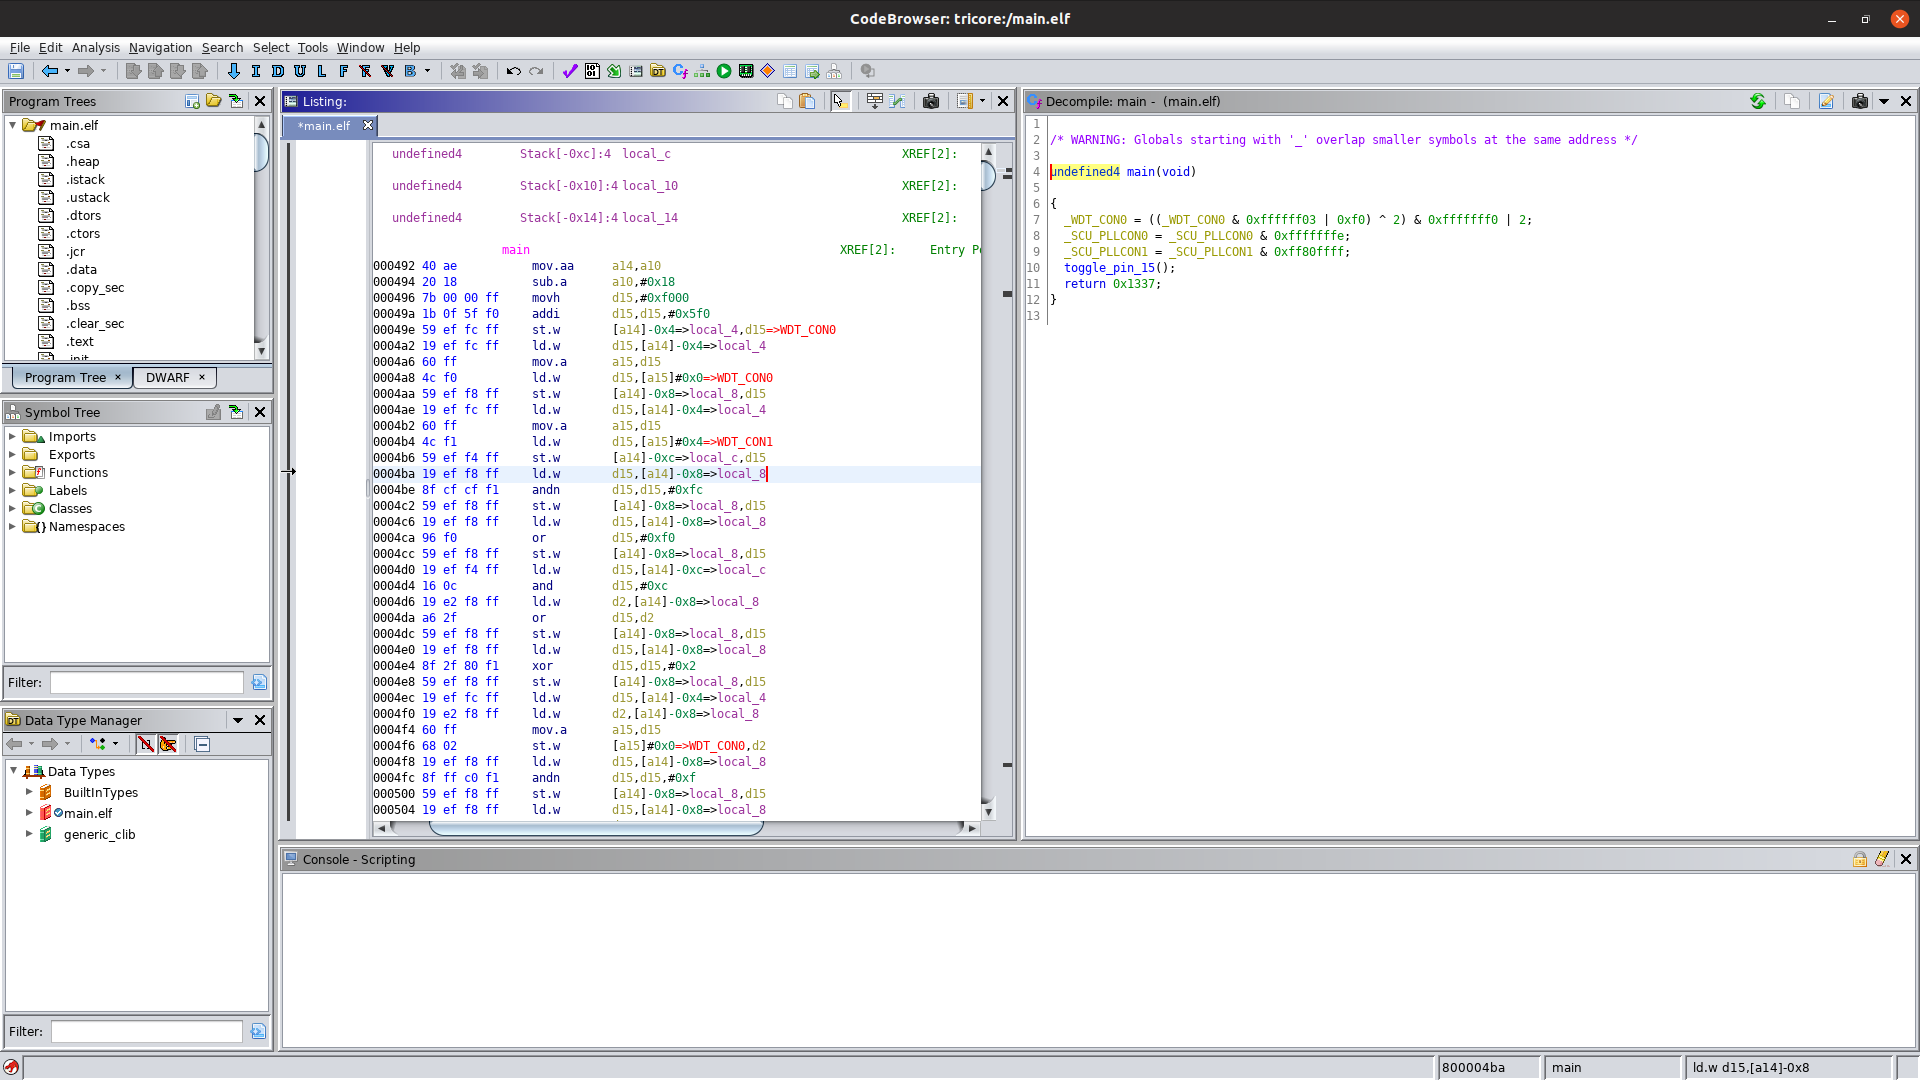Click the Data Type Manager filter input field
Viewport: 1920px width, 1080px height.
pos(147,1031)
